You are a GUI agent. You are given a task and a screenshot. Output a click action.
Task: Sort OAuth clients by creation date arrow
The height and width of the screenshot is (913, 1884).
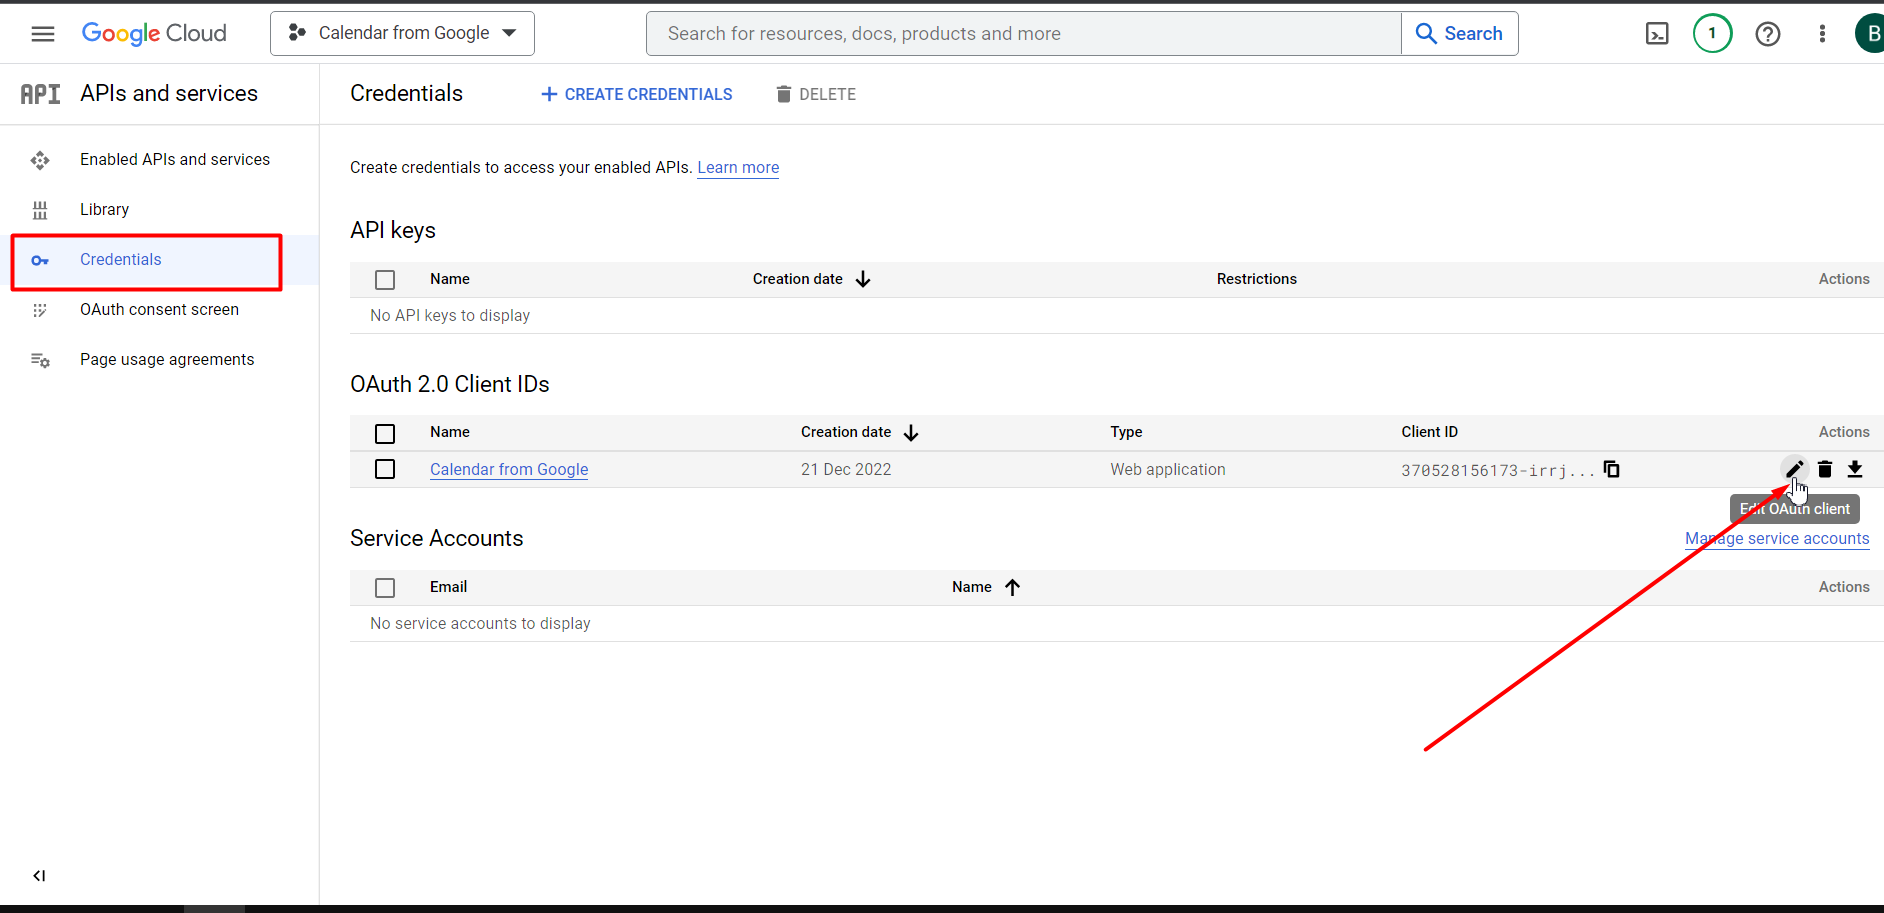tap(911, 433)
